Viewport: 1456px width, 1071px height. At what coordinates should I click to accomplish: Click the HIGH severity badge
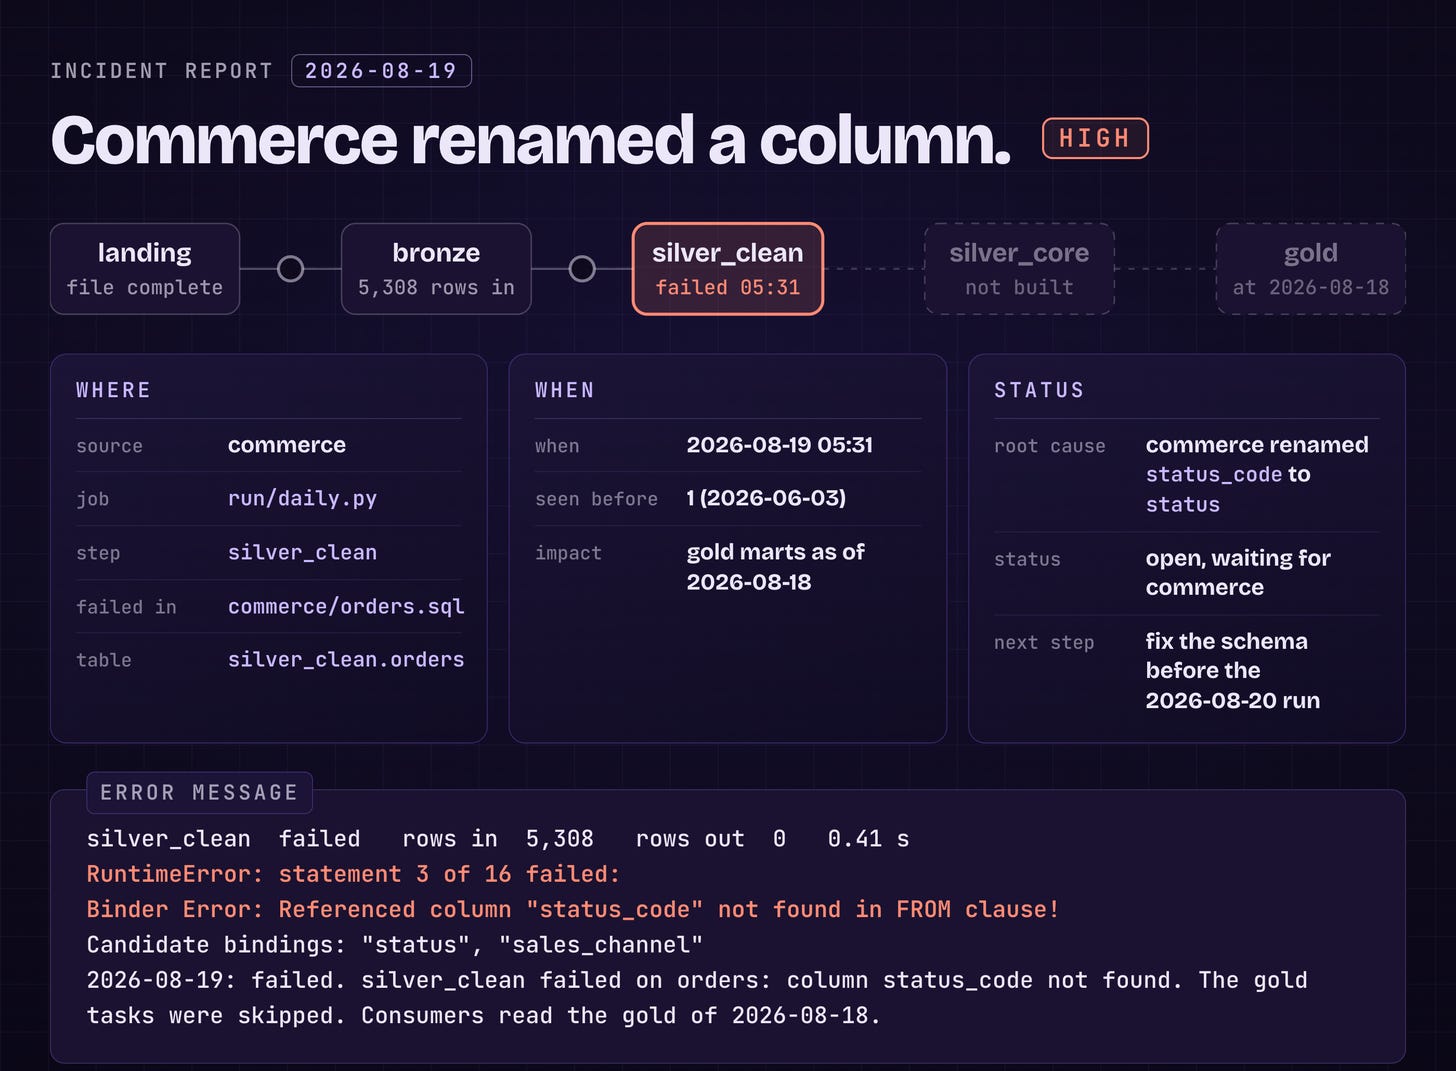[1095, 138]
